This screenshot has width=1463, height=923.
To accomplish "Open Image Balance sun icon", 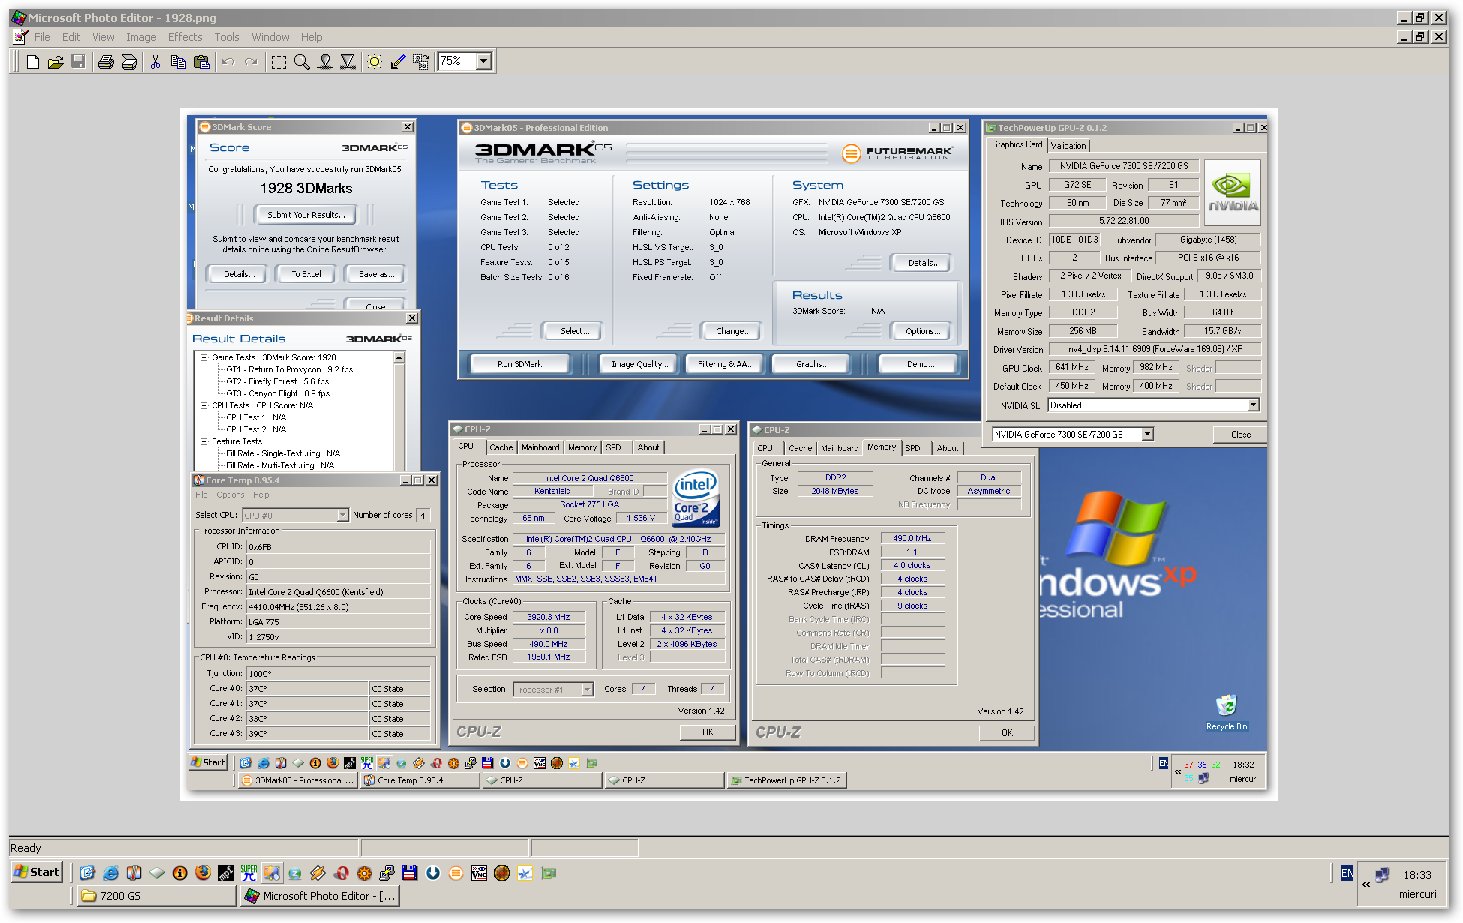I will click(x=374, y=62).
